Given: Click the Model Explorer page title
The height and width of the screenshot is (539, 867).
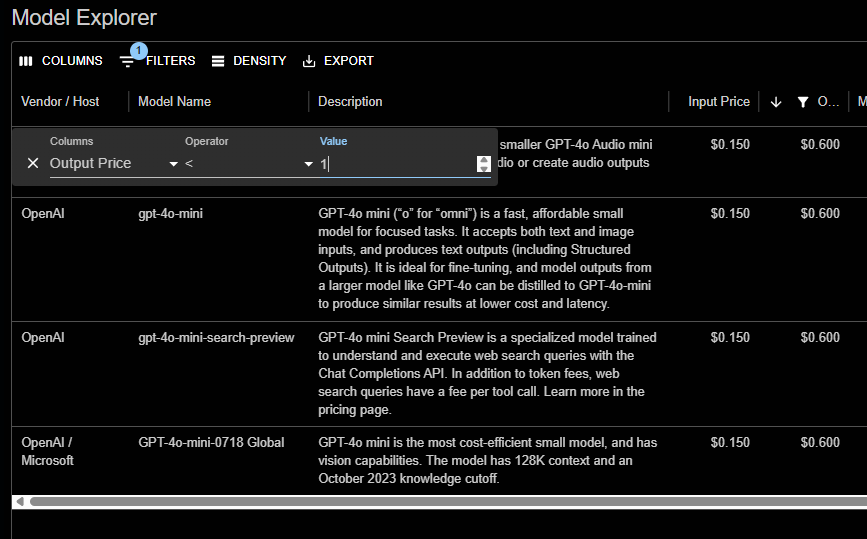Looking at the screenshot, I should point(84,18).
